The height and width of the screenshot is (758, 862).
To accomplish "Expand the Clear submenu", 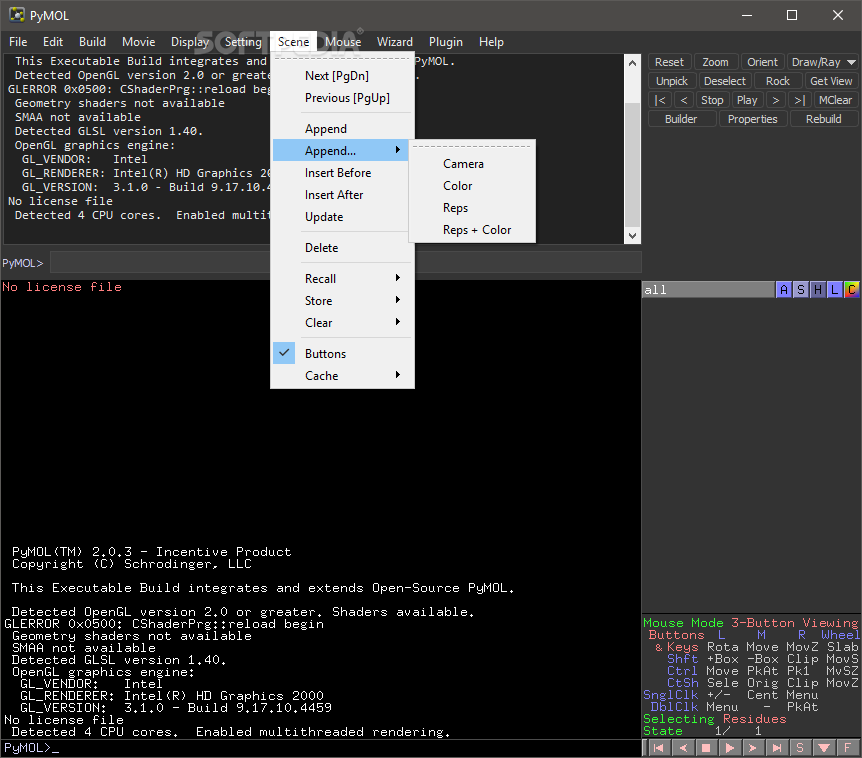I will click(342, 323).
